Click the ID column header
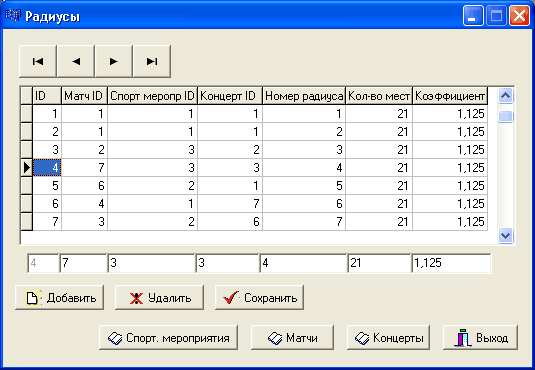Image resolution: width=535 pixels, height=370 pixels. 47,96
